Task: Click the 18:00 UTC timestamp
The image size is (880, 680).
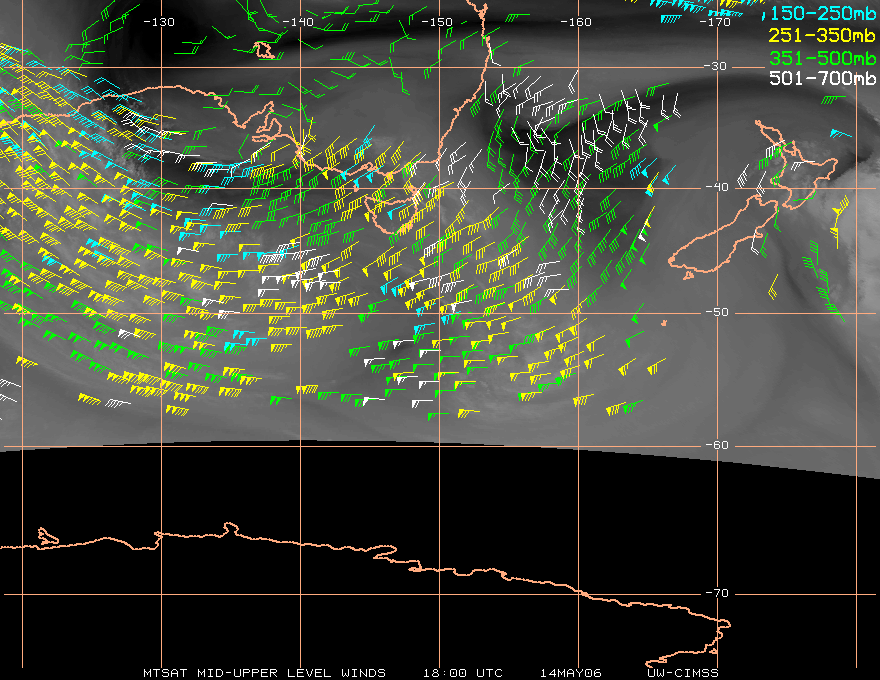Action: point(462,673)
